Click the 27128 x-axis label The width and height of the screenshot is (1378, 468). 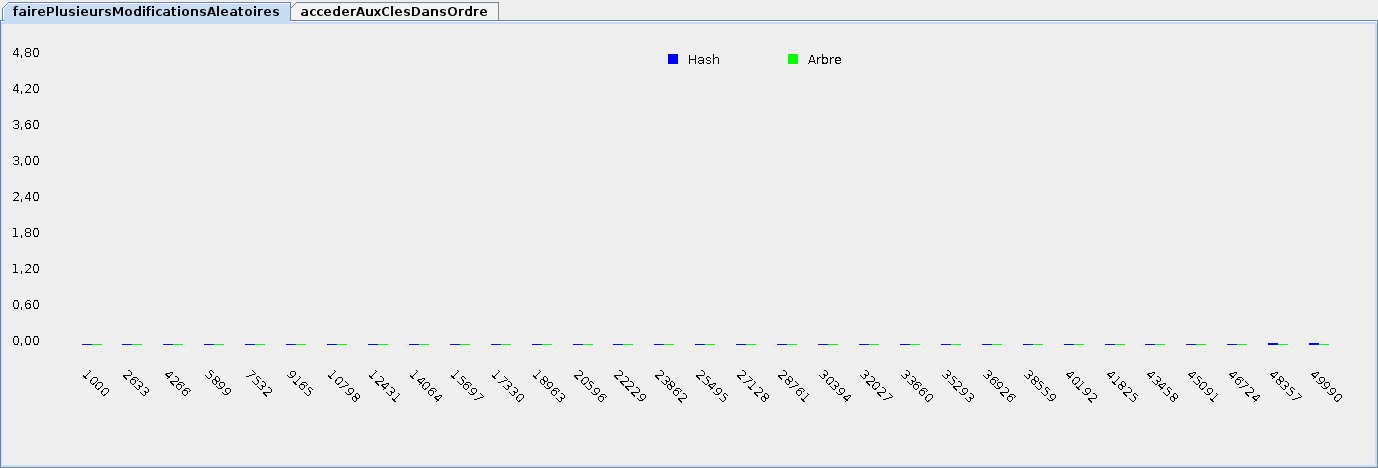click(x=753, y=385)
